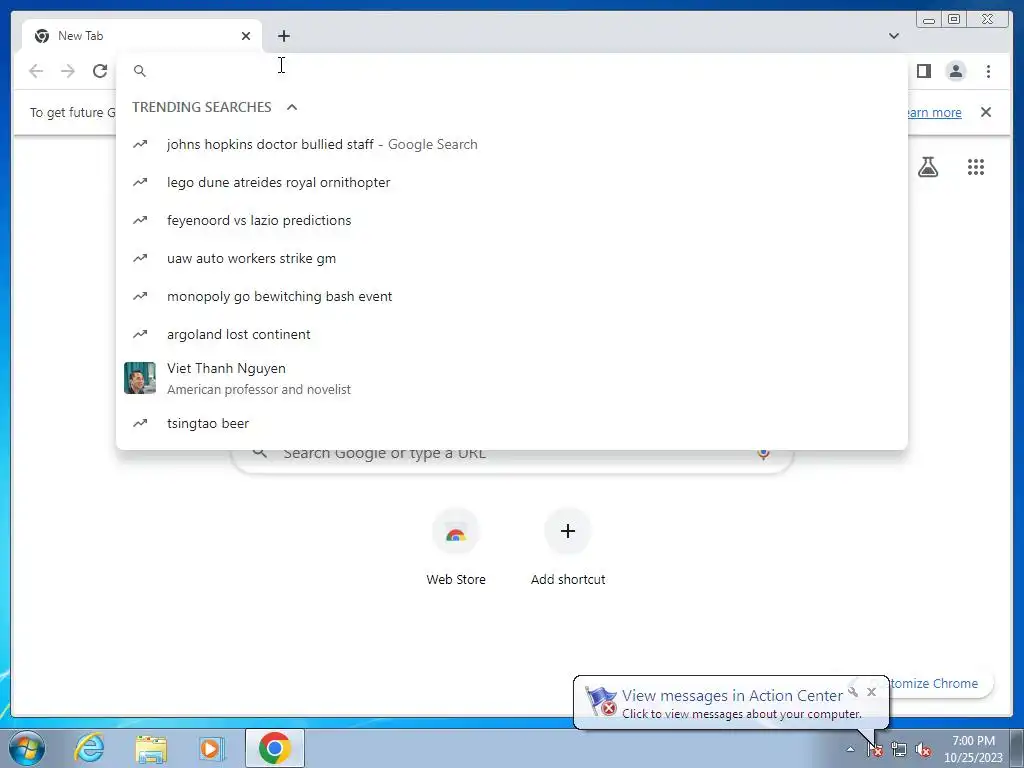Viewport: 1024px width, 768px height.
Task: Reload the page with the refresh icon
Action: tap(100, 71)
